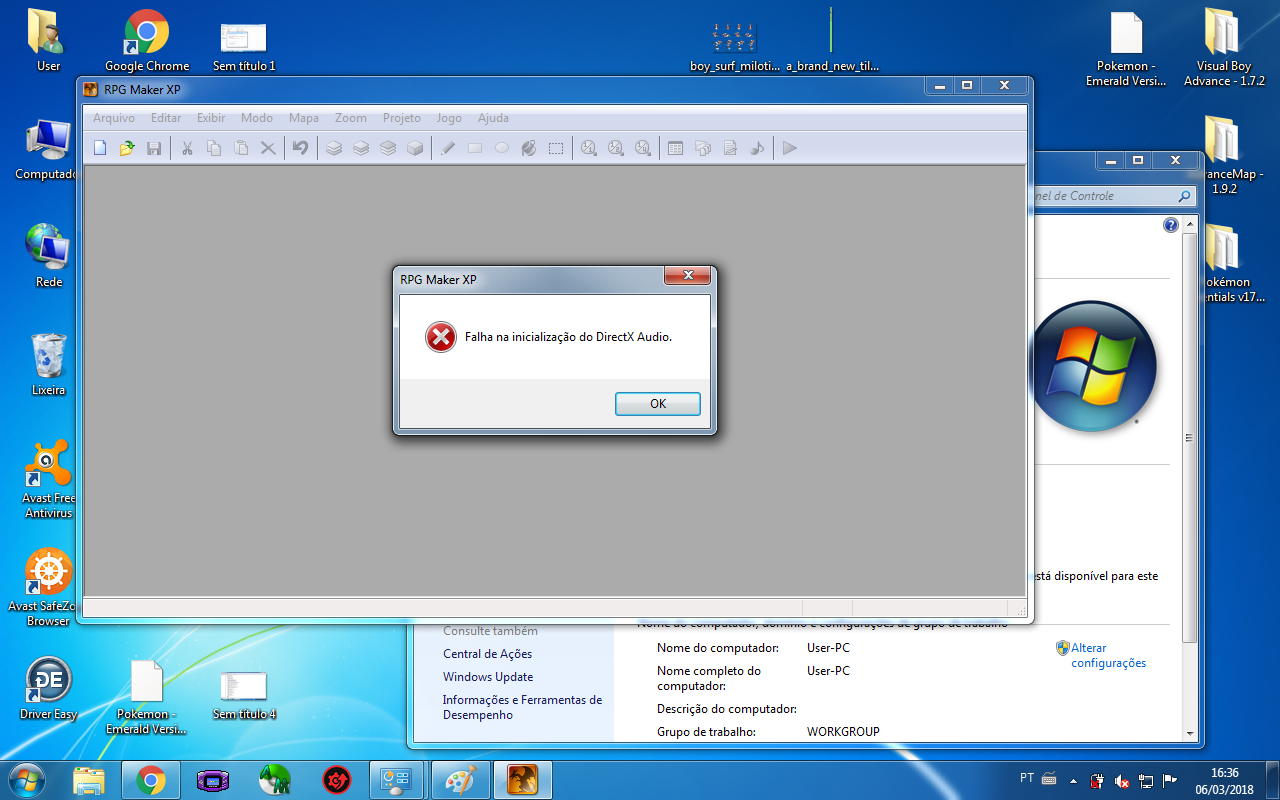Click the Zoom 1:1 magnifier icon

pos(589,148)
